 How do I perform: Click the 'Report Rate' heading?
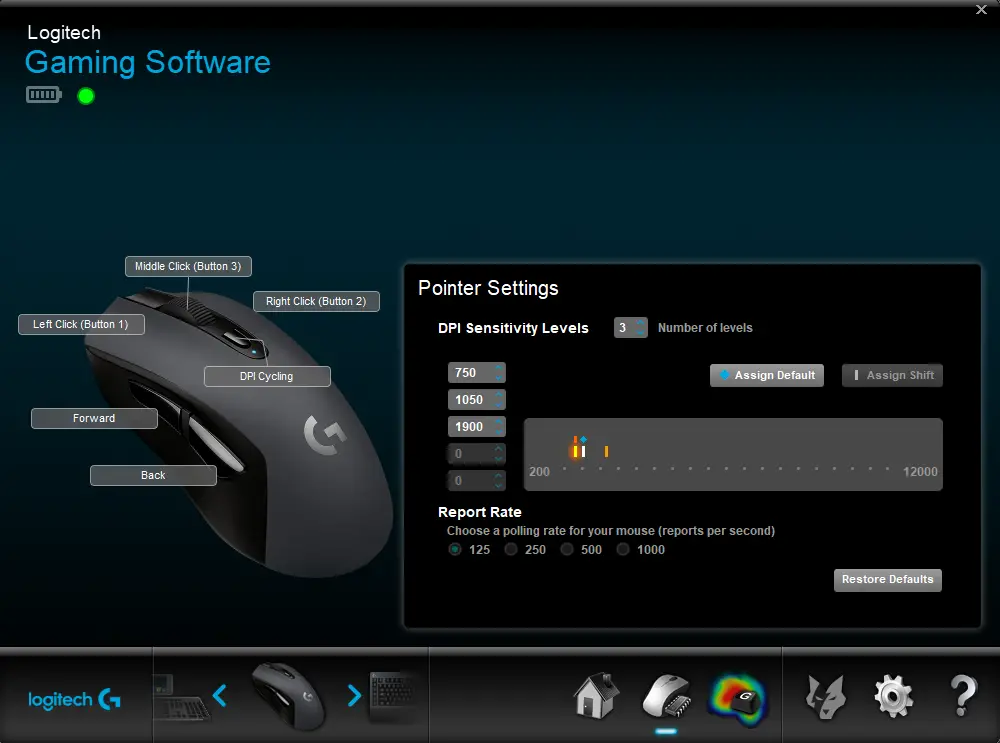[x=480, y=512]
